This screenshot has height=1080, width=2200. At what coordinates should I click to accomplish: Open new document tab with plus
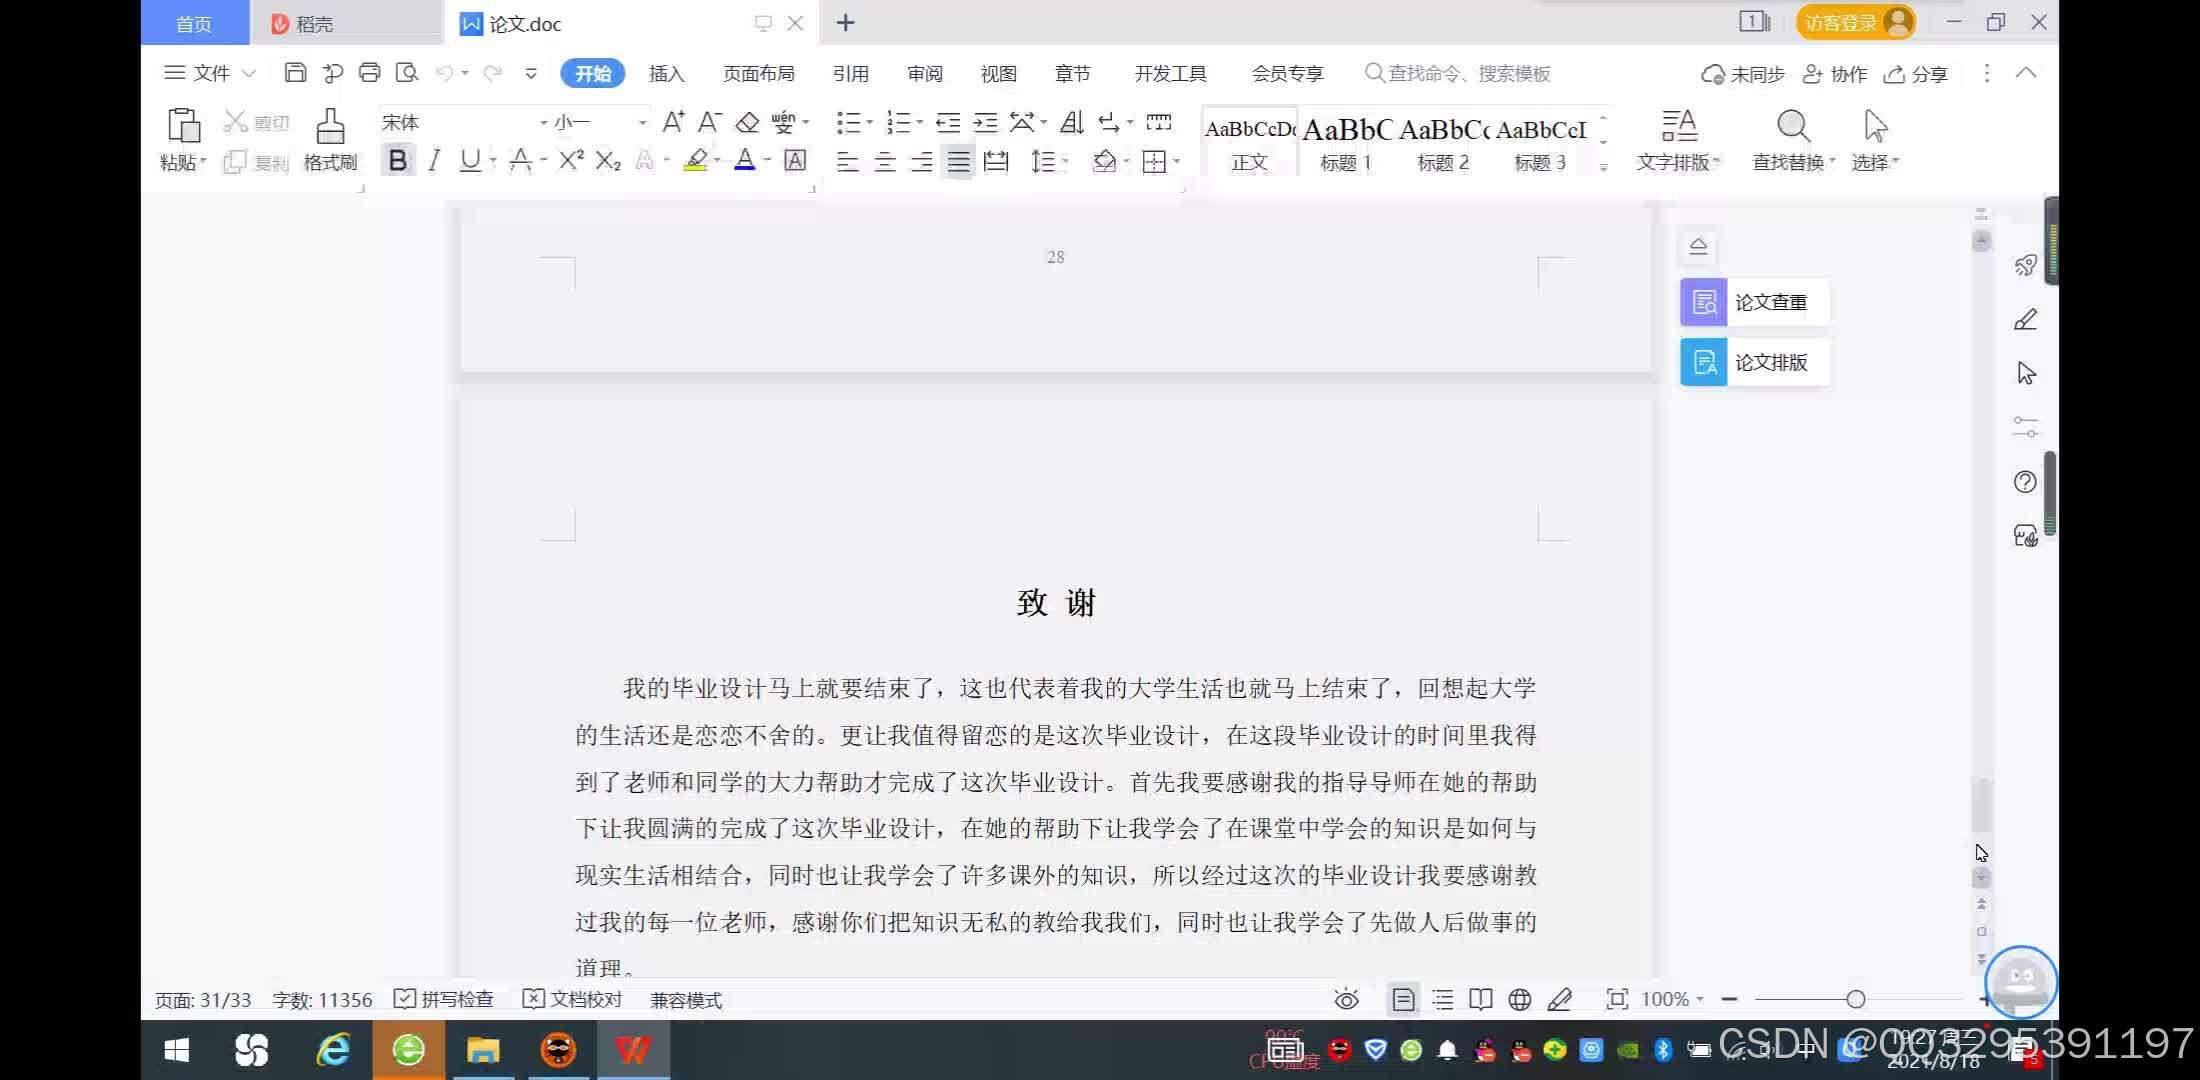[x=846, y=23]
